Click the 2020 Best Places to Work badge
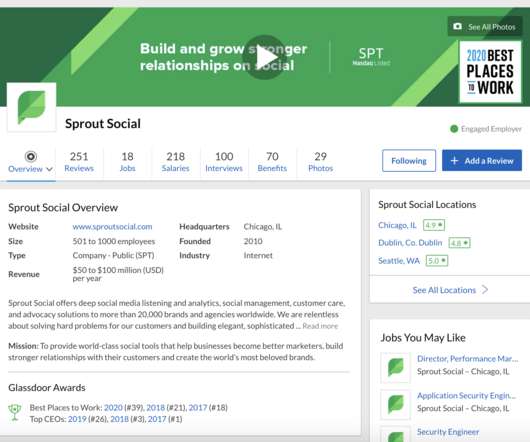Screen dimensions: 530x442 tap(490, 72)
